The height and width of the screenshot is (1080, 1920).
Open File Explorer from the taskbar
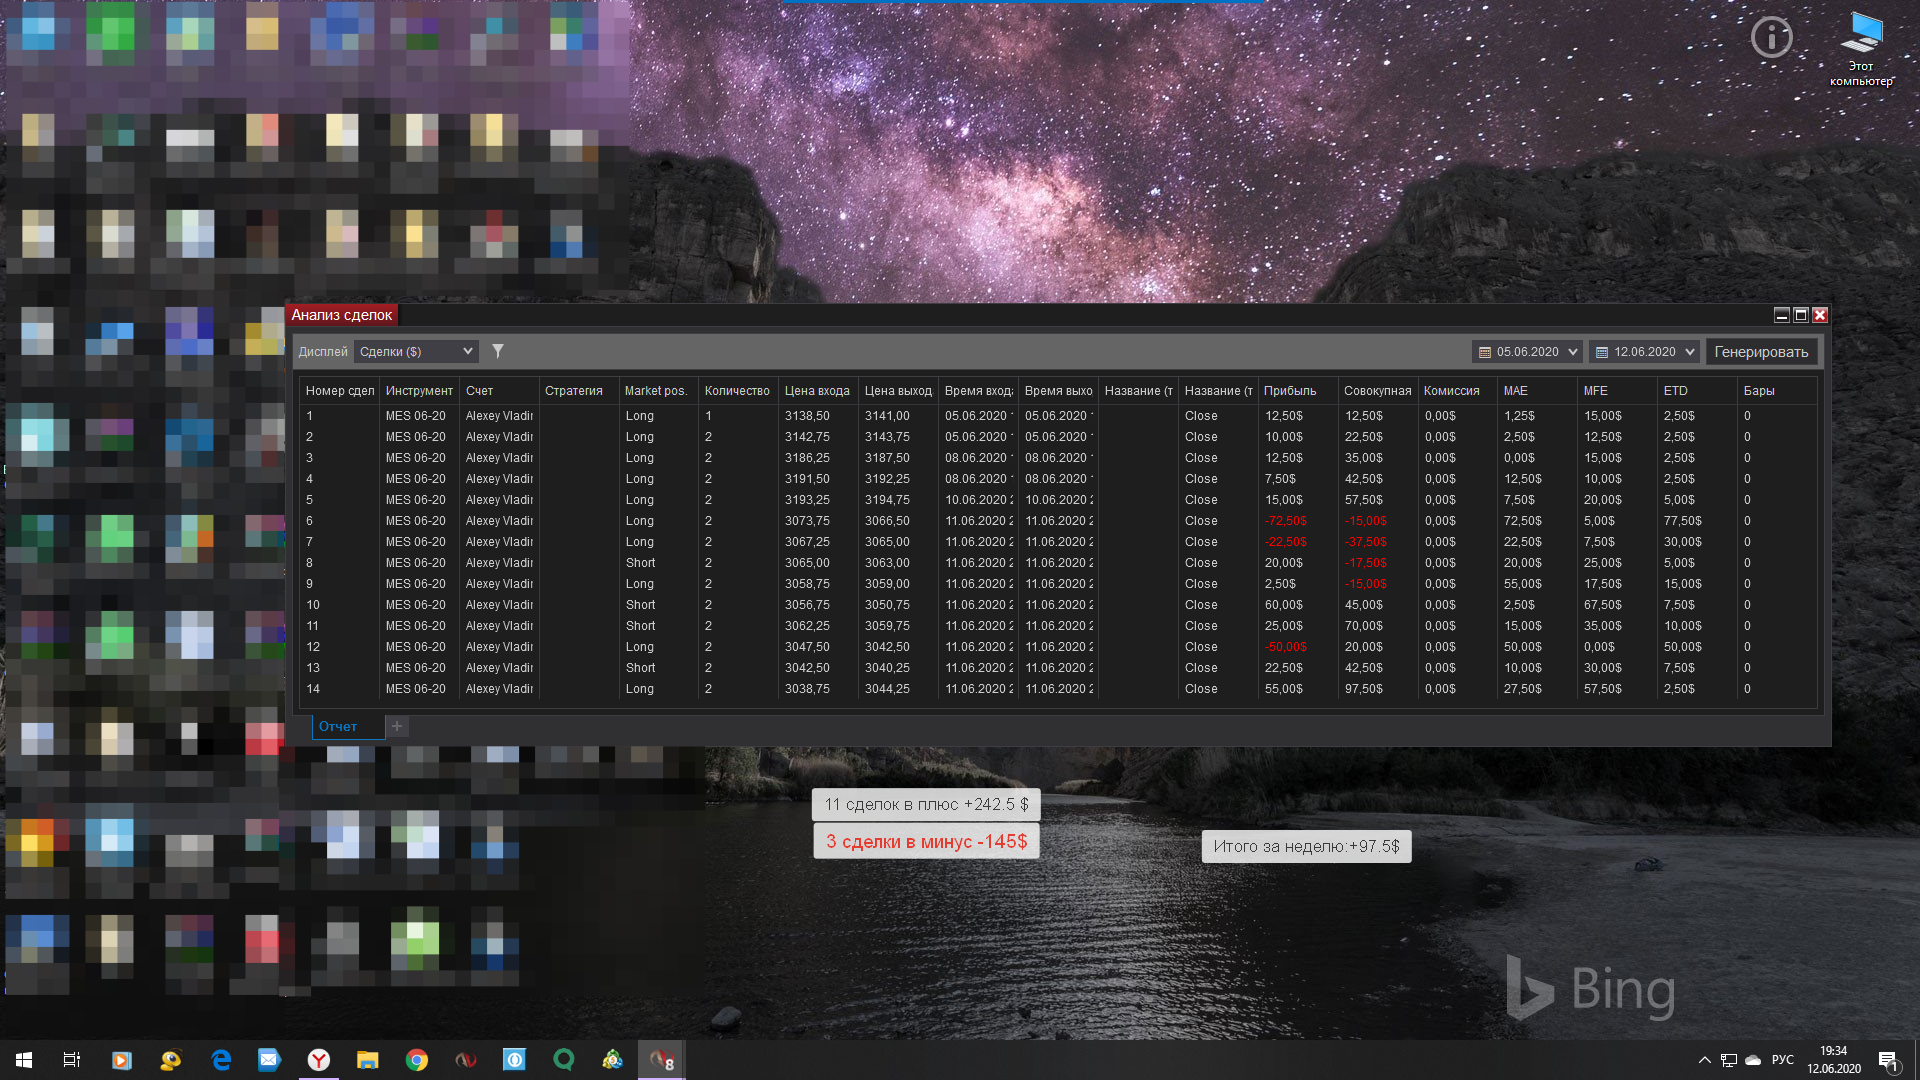click(367, 1060)
